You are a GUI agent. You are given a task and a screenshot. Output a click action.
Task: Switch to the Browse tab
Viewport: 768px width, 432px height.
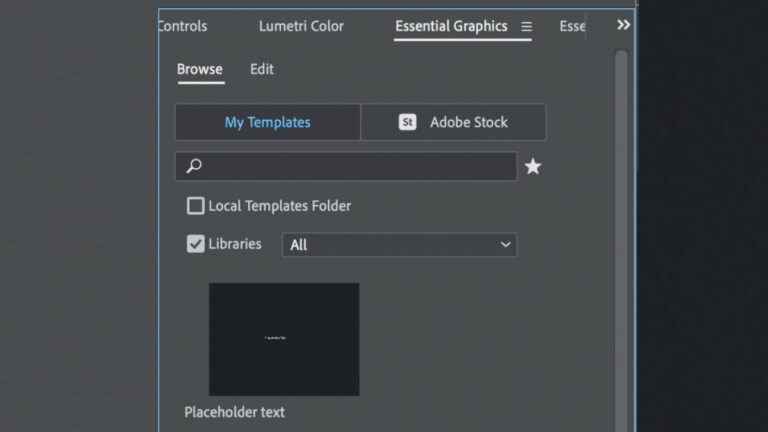pyautogui.click(x=200, y=69)
